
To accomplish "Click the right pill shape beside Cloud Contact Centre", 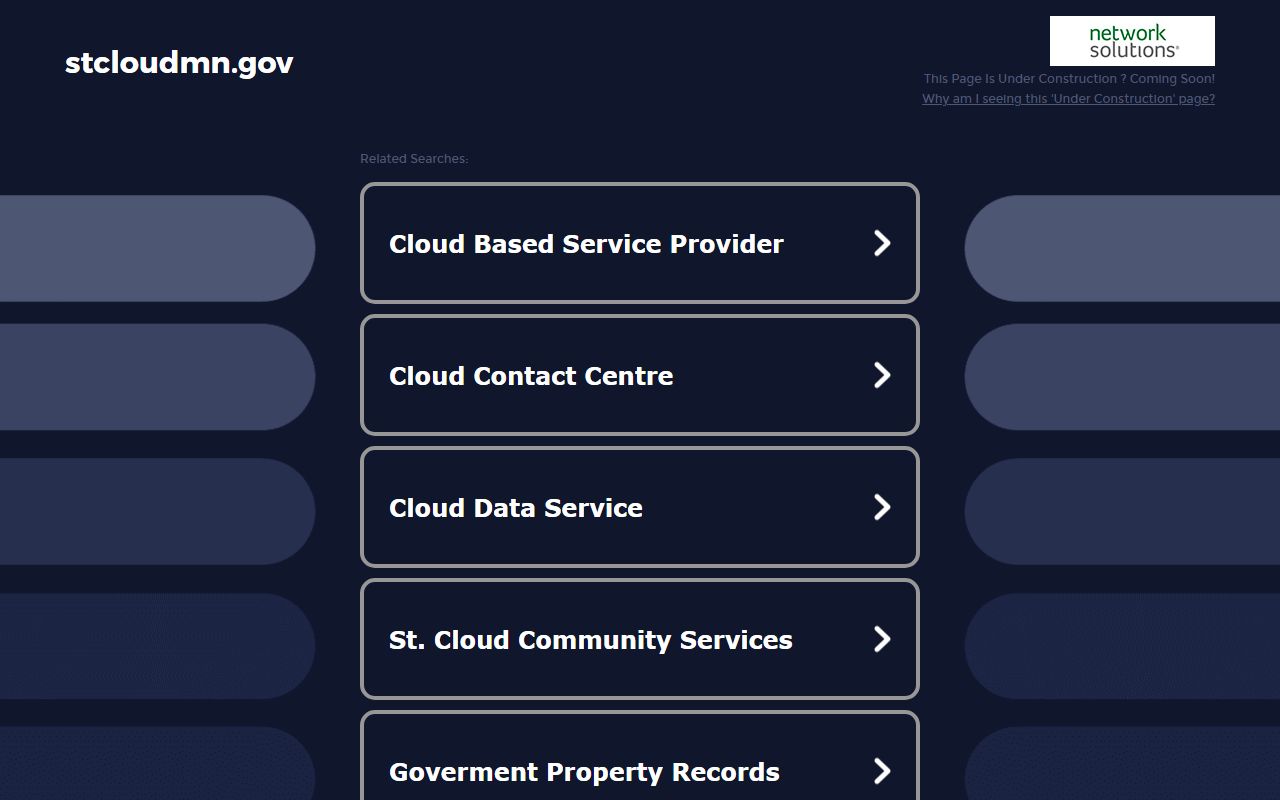I will 1120,377.
